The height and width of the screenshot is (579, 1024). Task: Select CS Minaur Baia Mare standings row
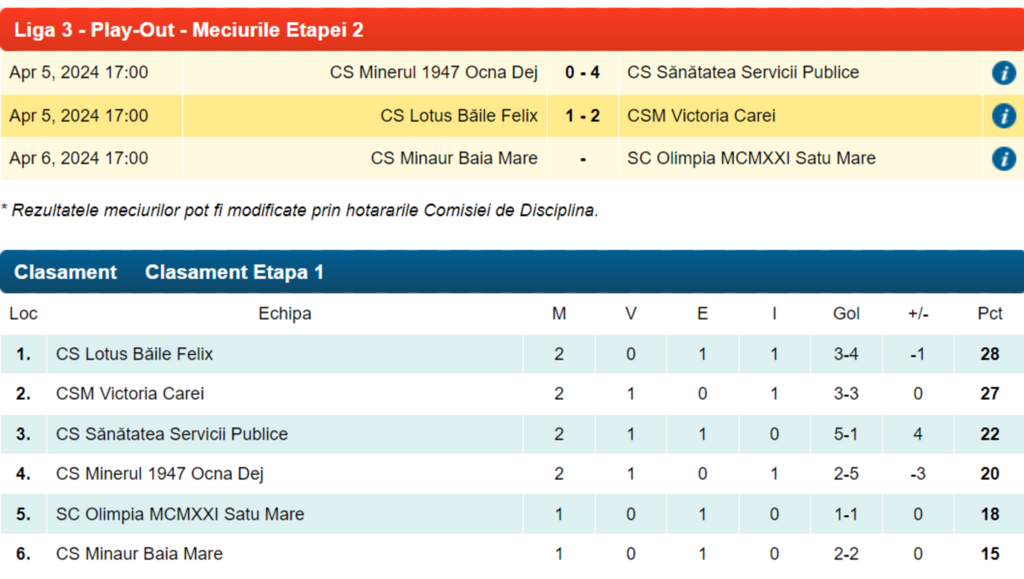point(139,554)
